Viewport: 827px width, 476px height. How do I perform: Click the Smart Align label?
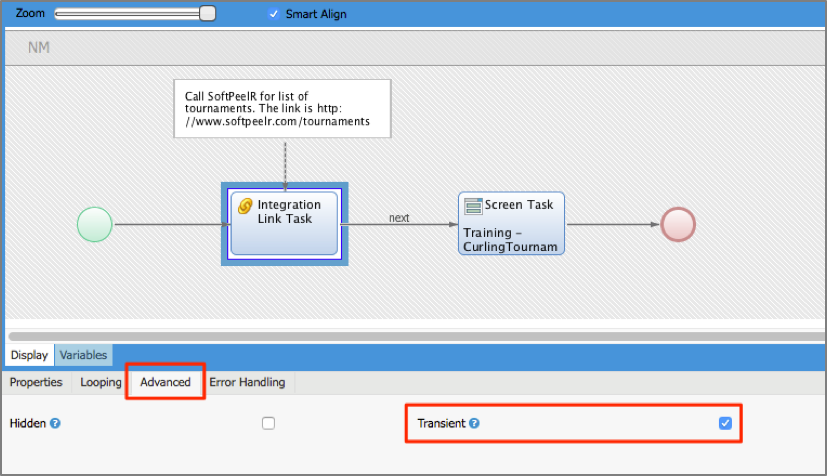(316, 14)
